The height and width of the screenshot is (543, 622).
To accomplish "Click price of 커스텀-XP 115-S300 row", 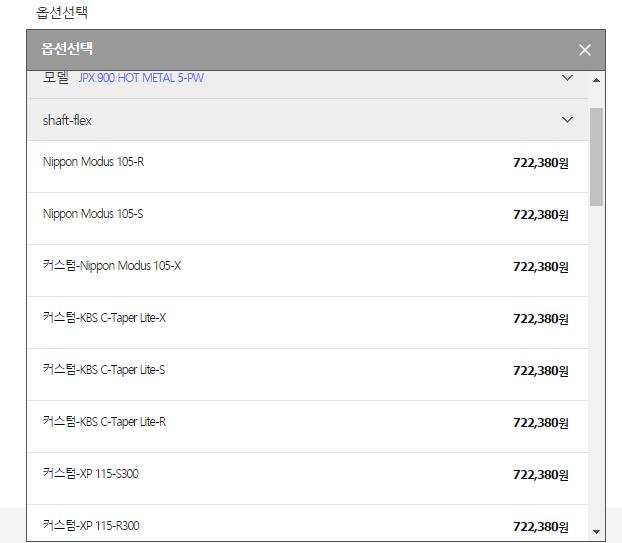I will click(x=540, y=475).
